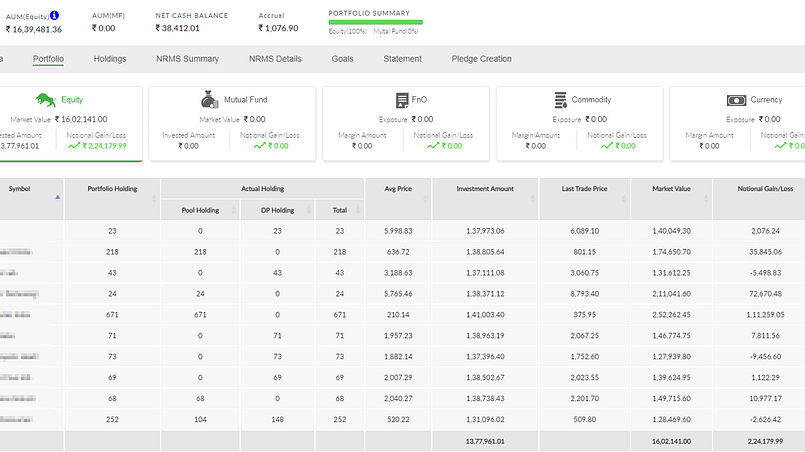The image size is (805, 452).
Task: Click the FnO document icon
Action: [402, 100]
